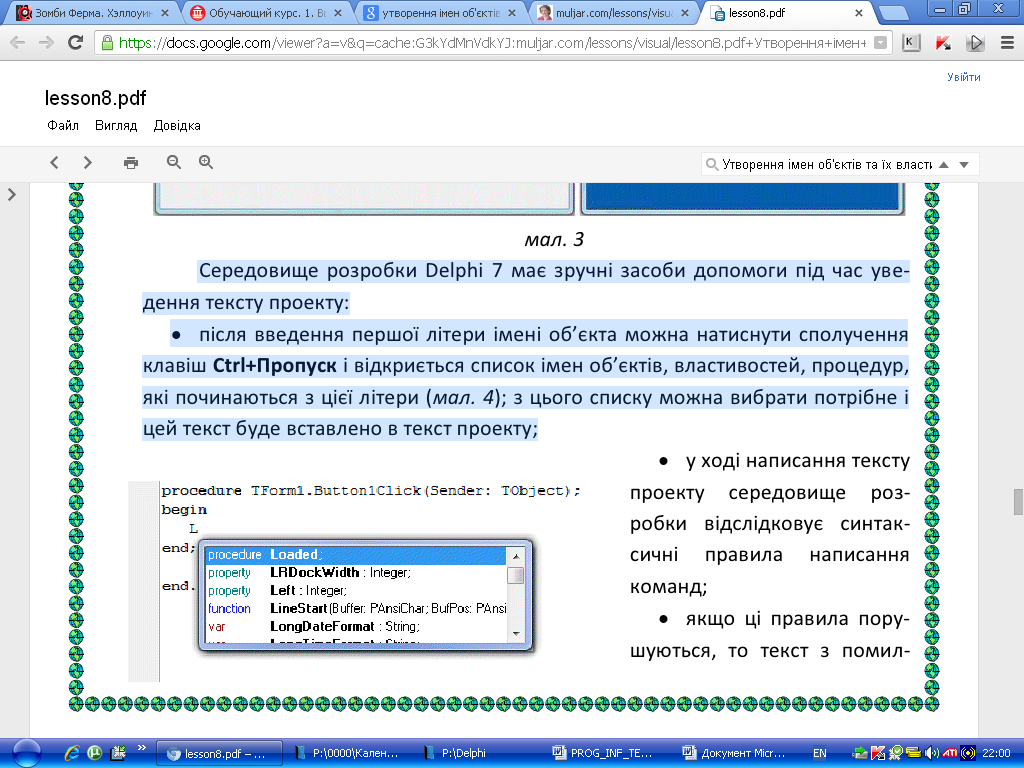Jump to next search match arrow
The image size is (1024, 768).
964,165
